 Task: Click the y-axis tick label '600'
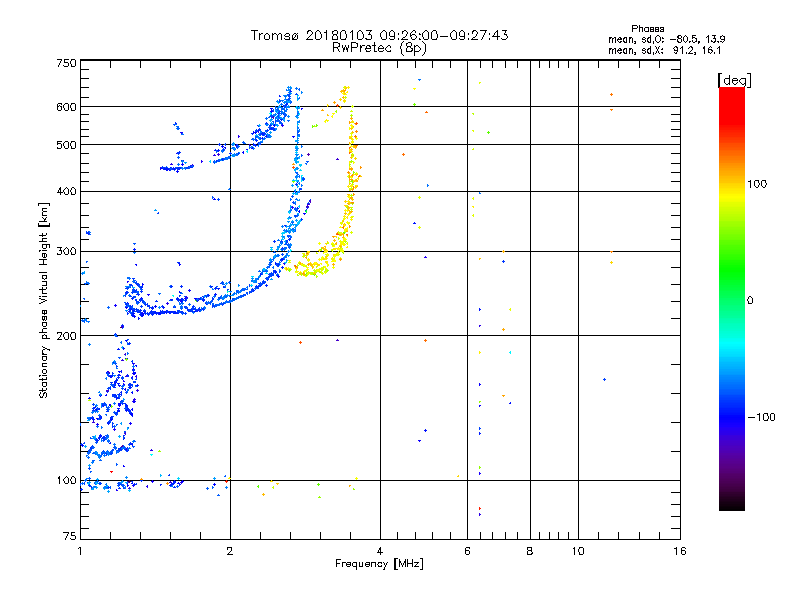[66, 107]
